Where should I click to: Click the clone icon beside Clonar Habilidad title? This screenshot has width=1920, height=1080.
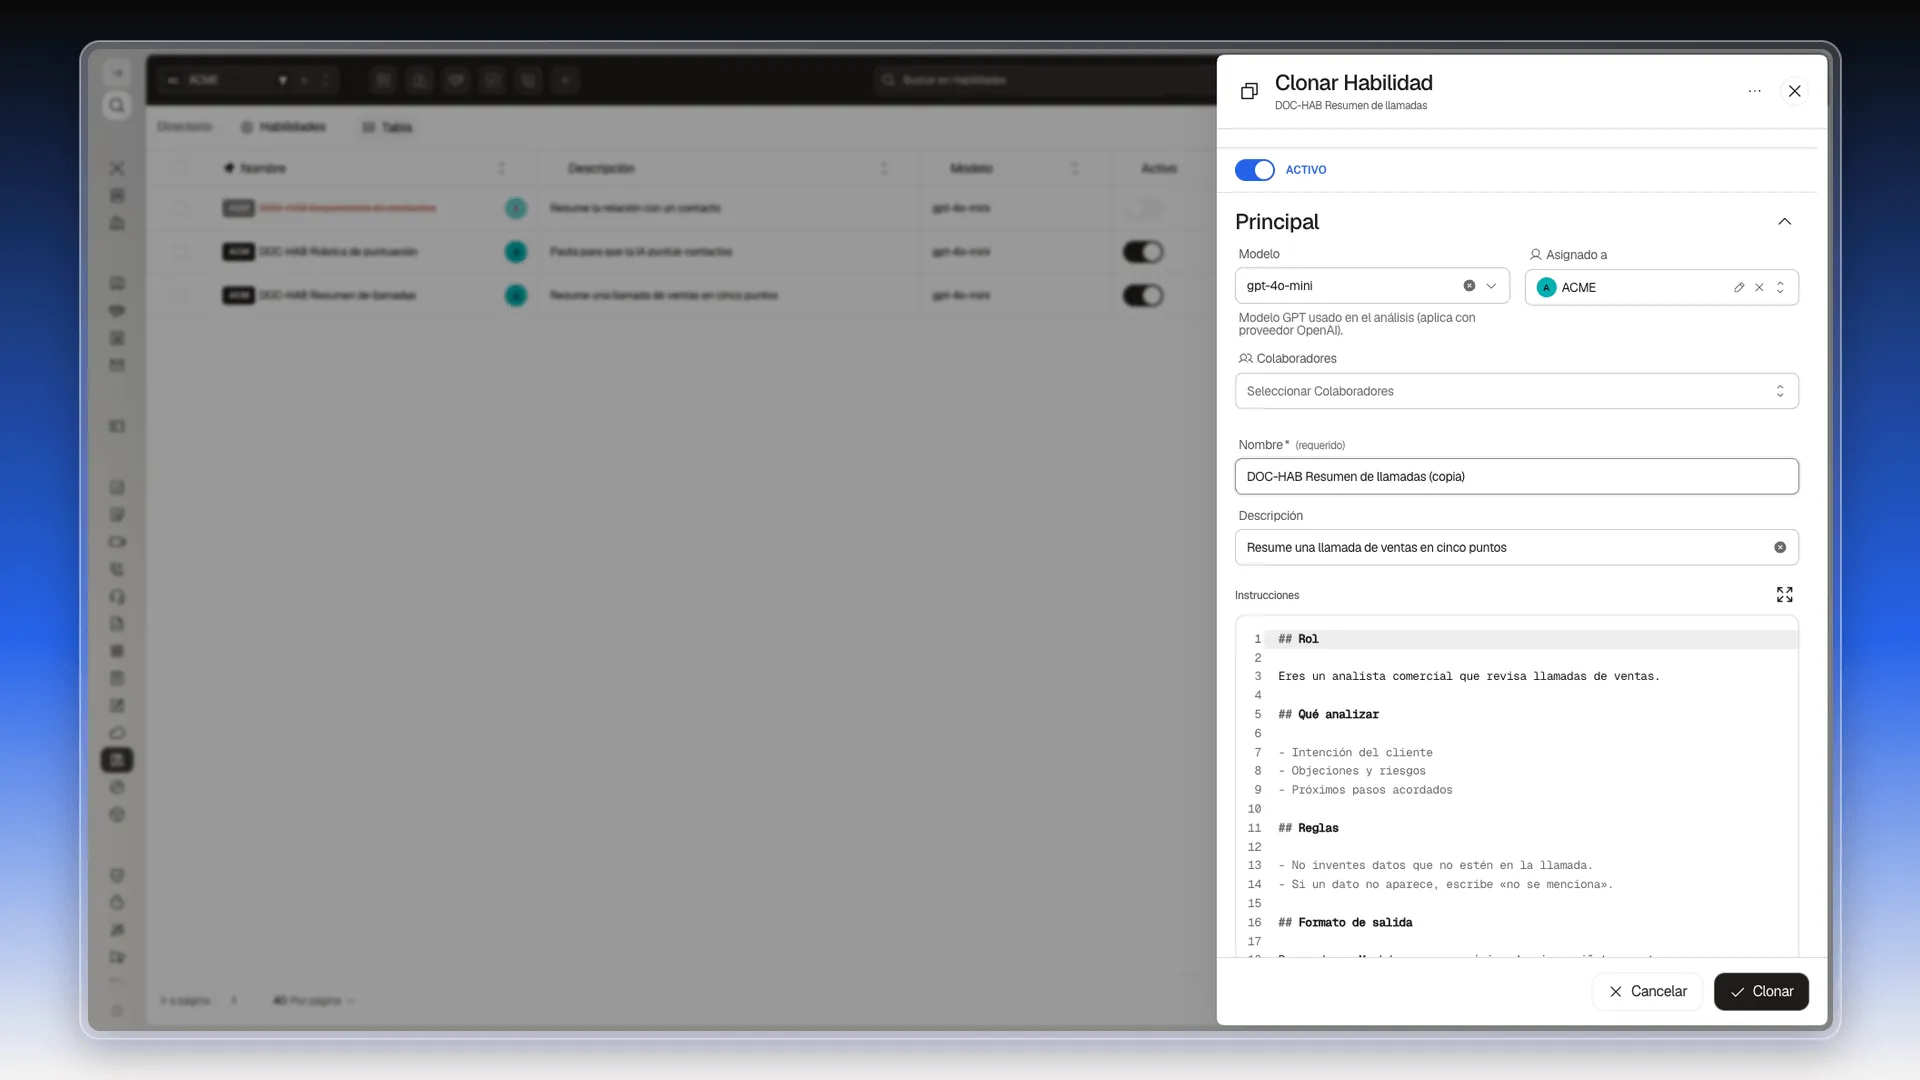click(x=1249, y=91)
